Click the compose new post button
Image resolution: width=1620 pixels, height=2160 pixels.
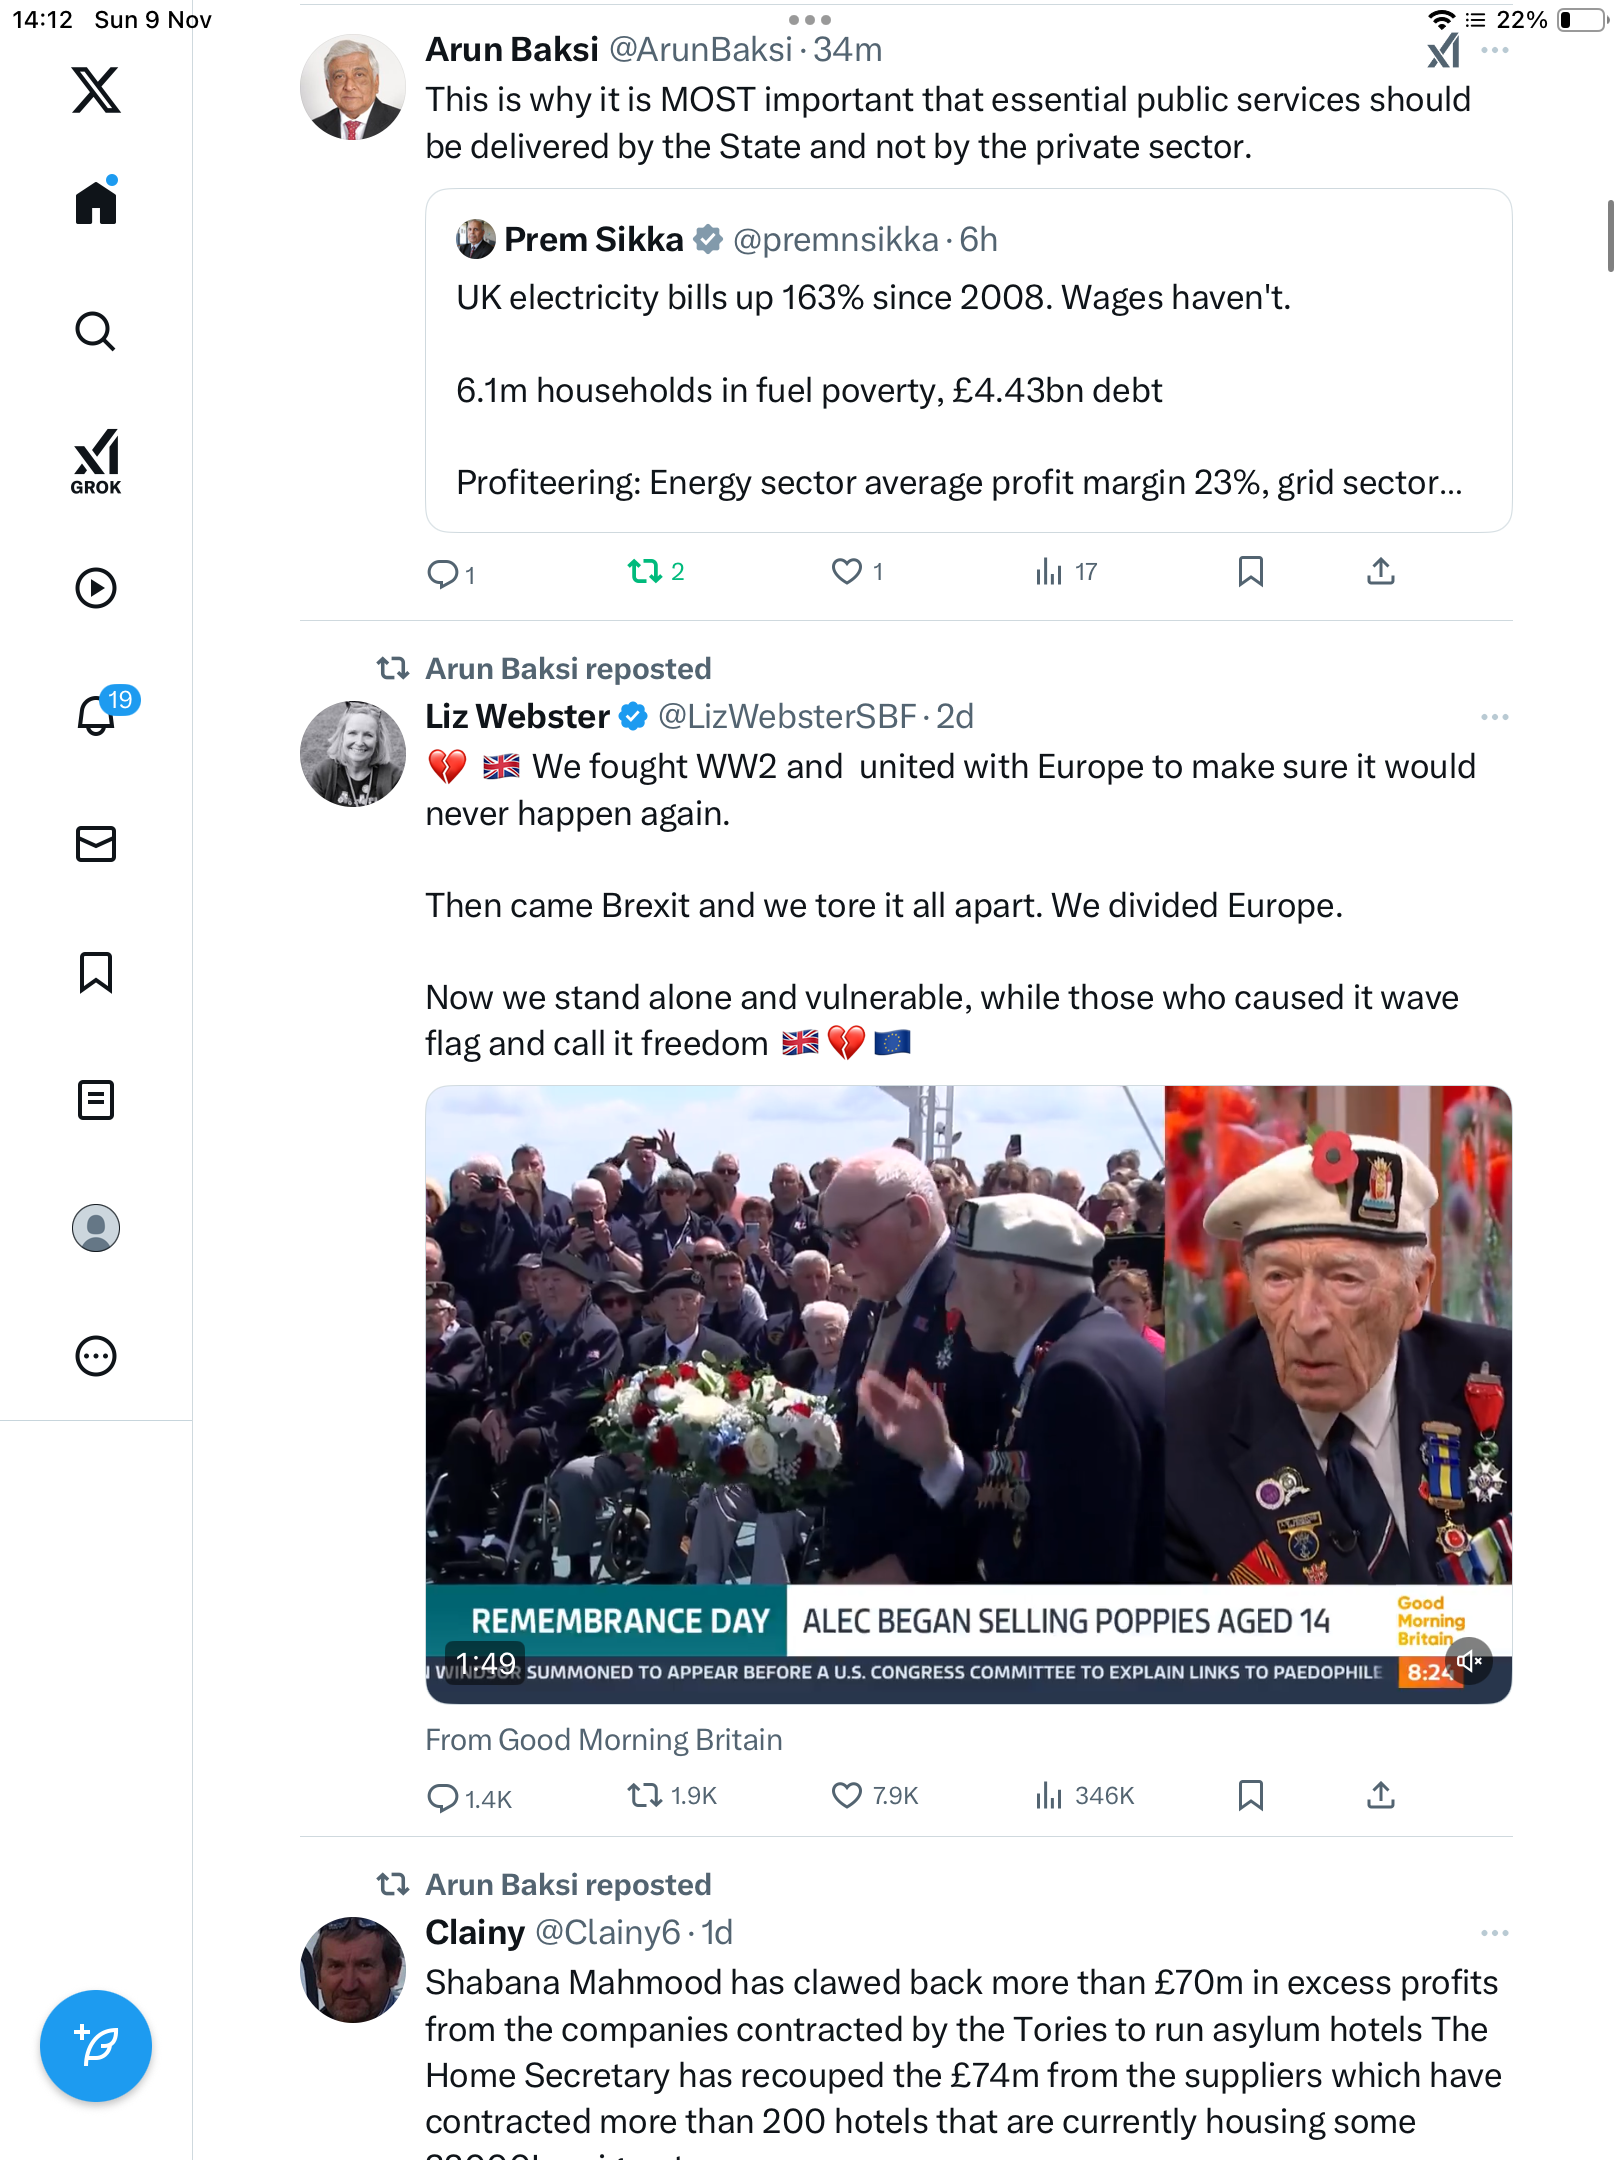[x=96, y=2046]
